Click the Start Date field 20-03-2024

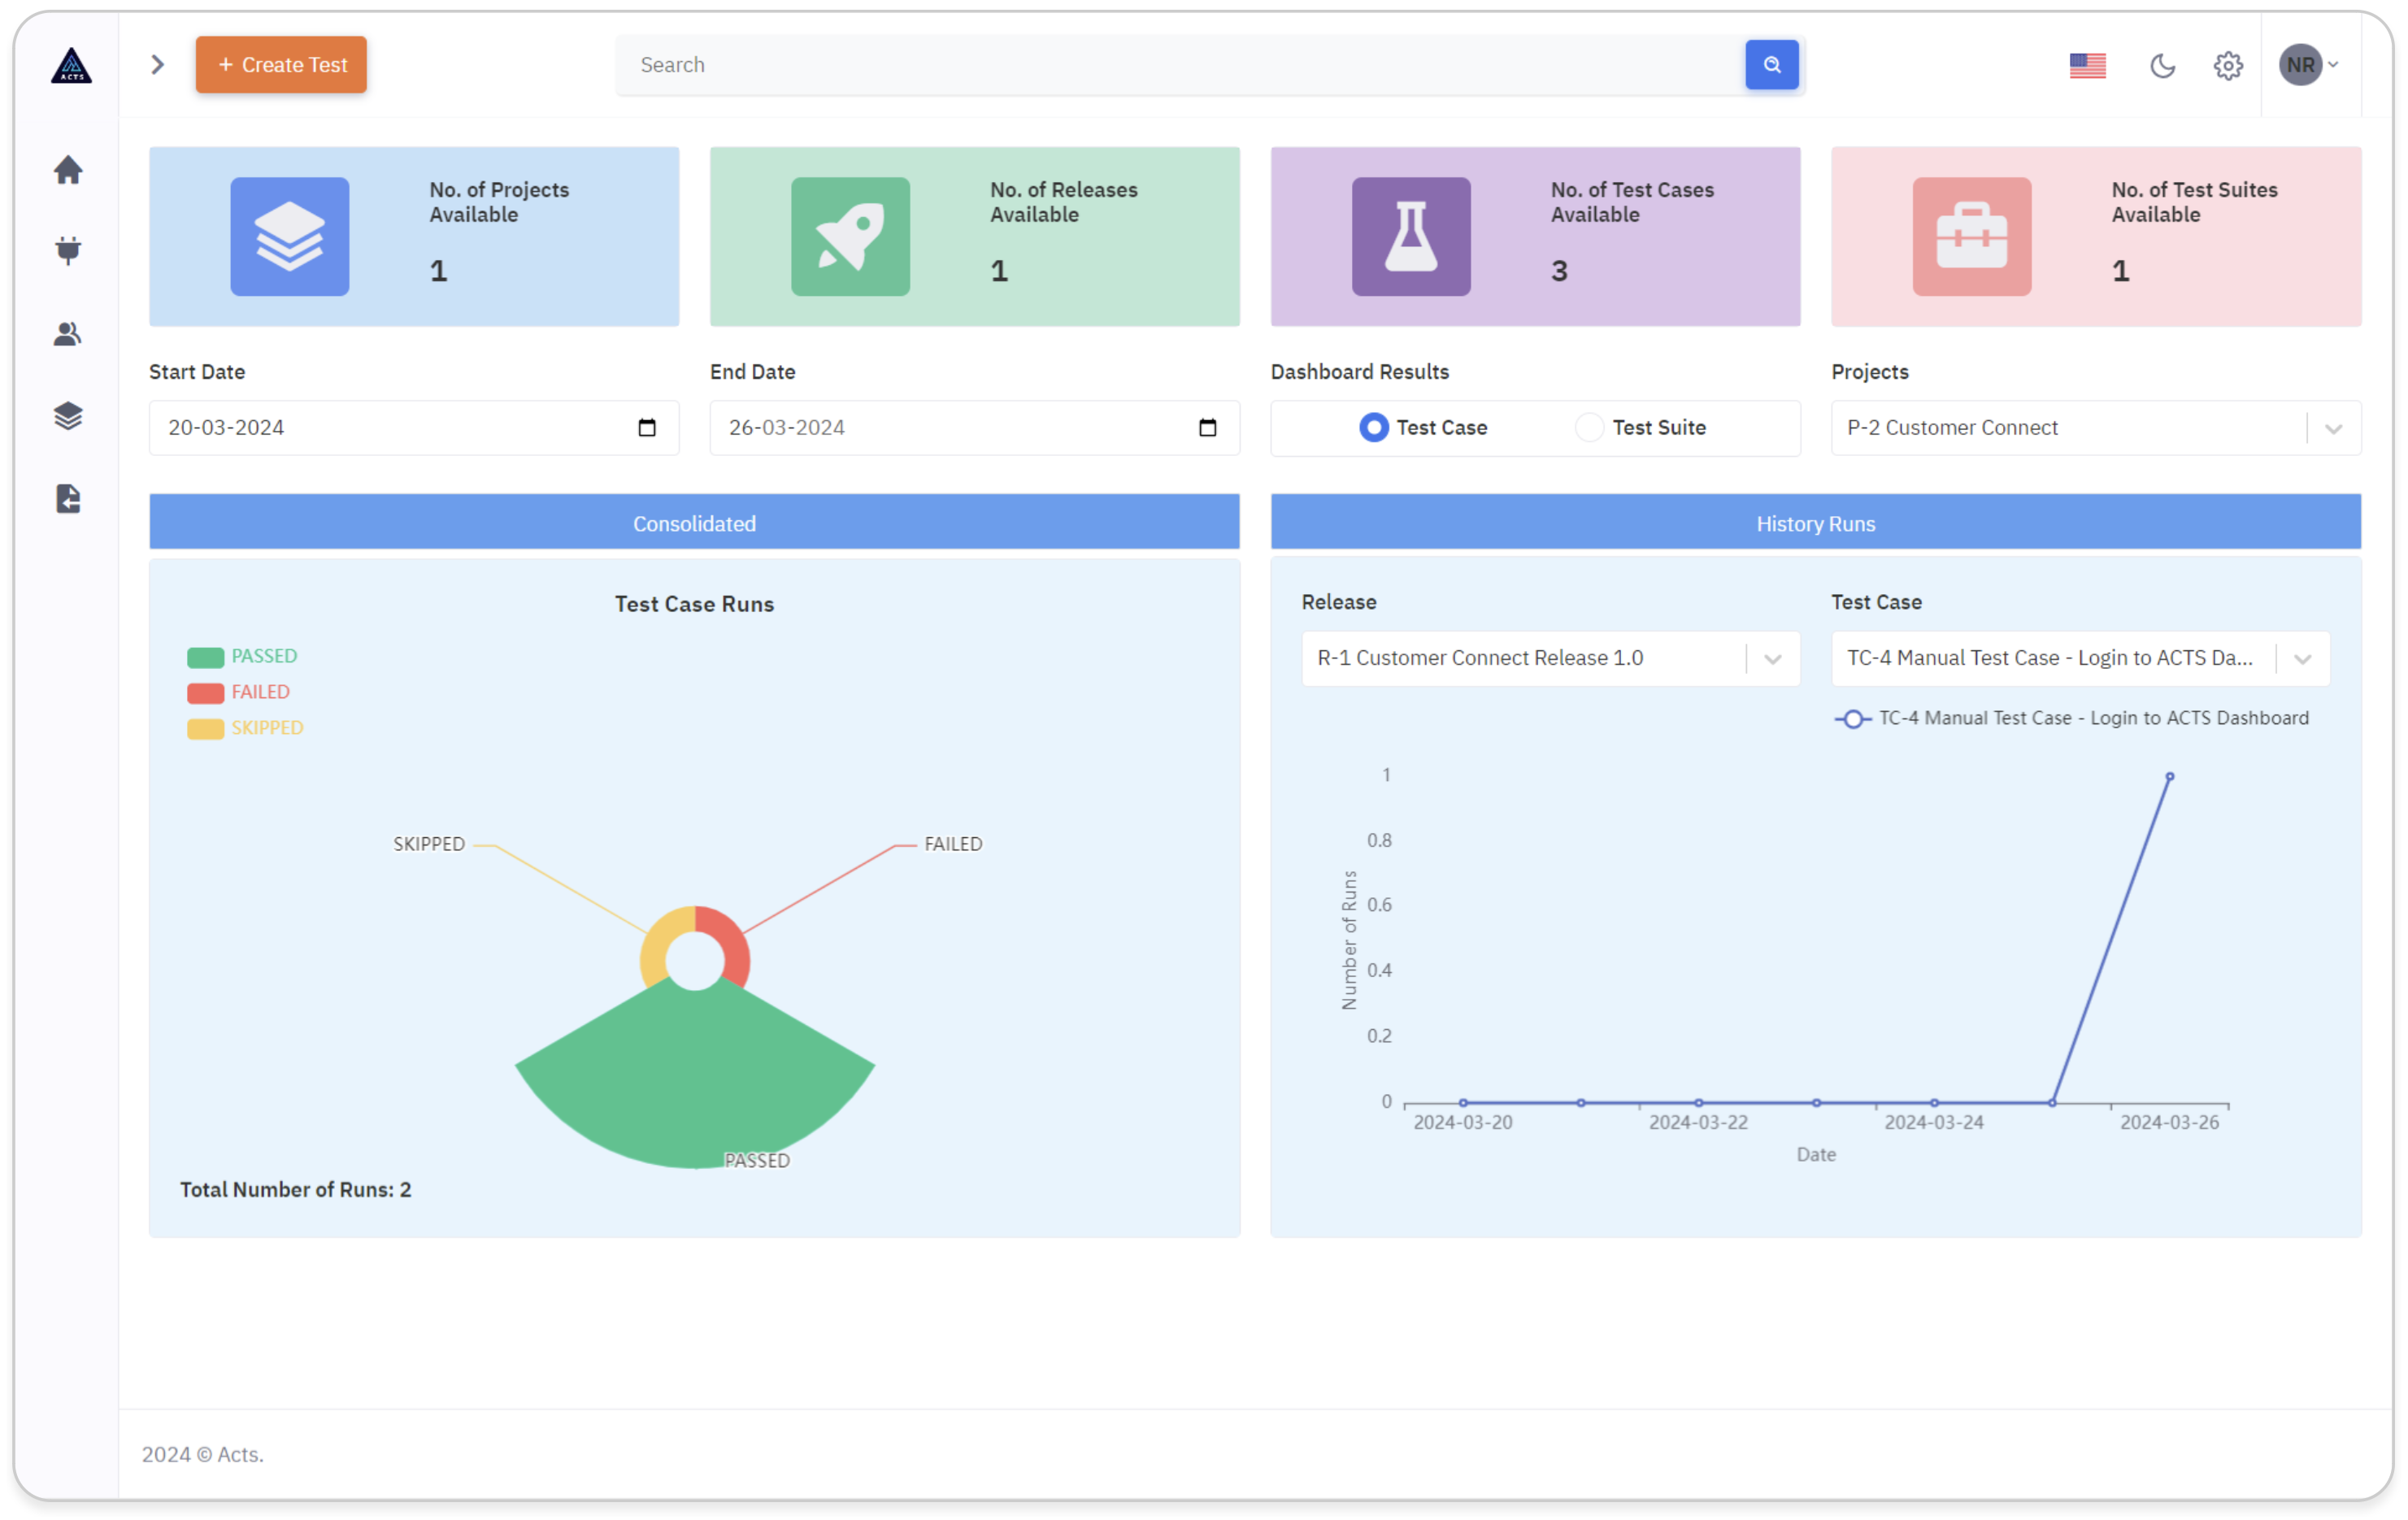[414, 428]
